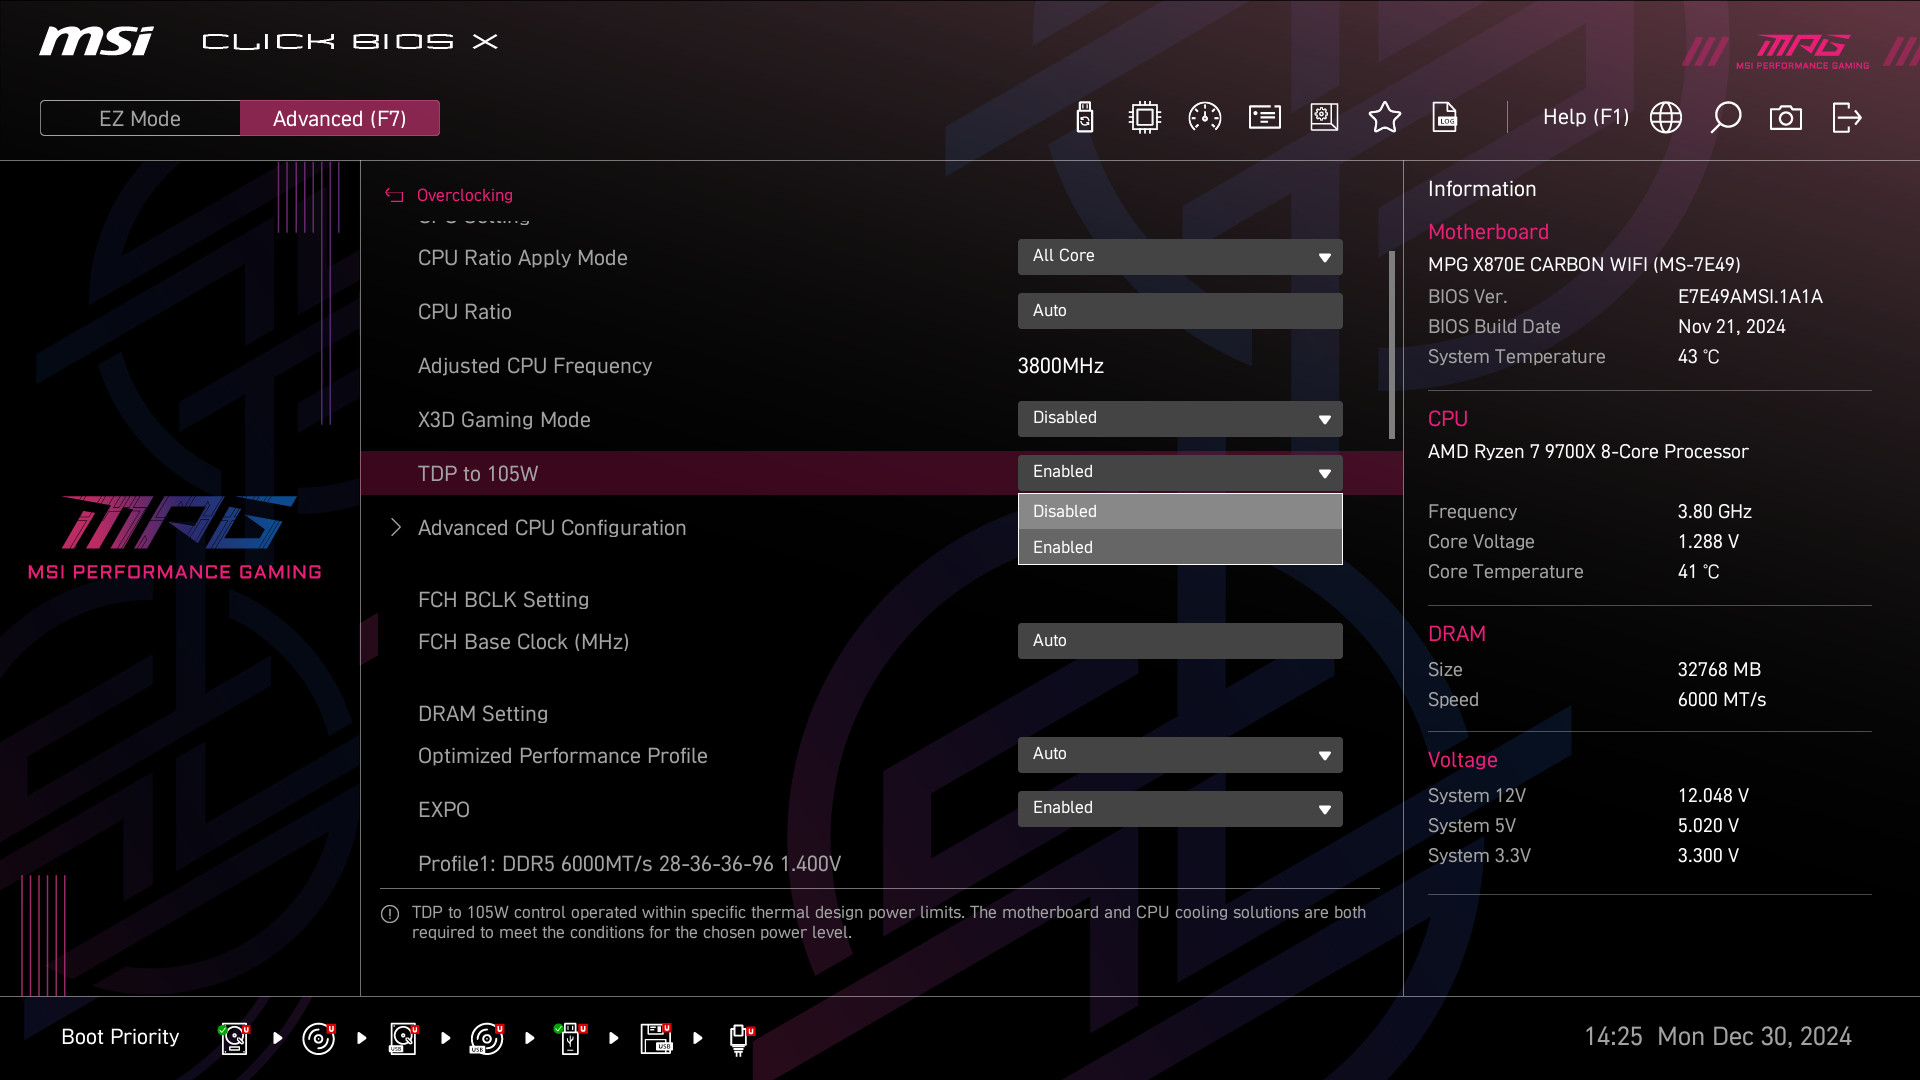The width and height of the screenshot is (1920, 1080).
Task: Select the USB optical disc boot device icon
Action: (x=487, y=1038)
